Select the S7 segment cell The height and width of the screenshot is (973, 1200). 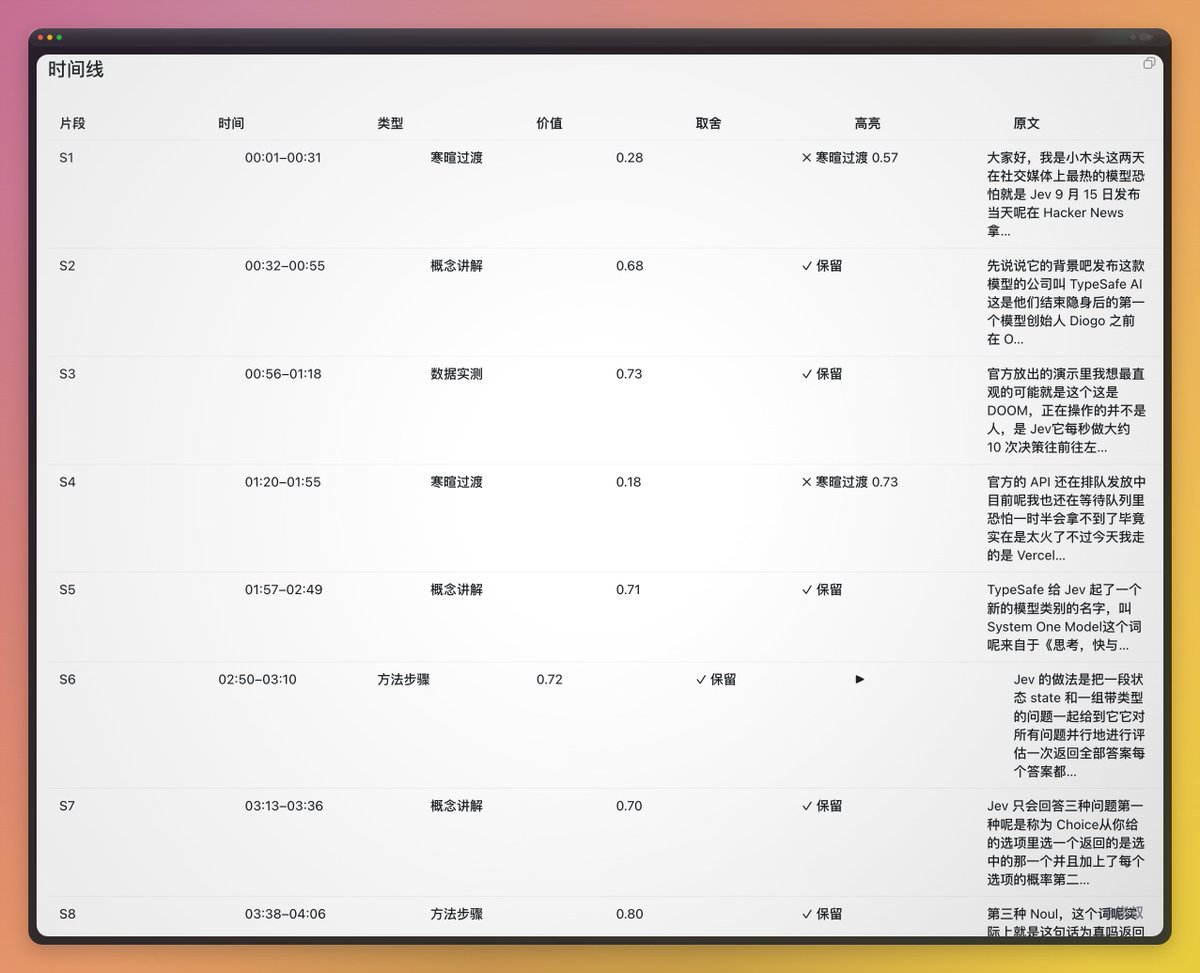coord(67,806)
